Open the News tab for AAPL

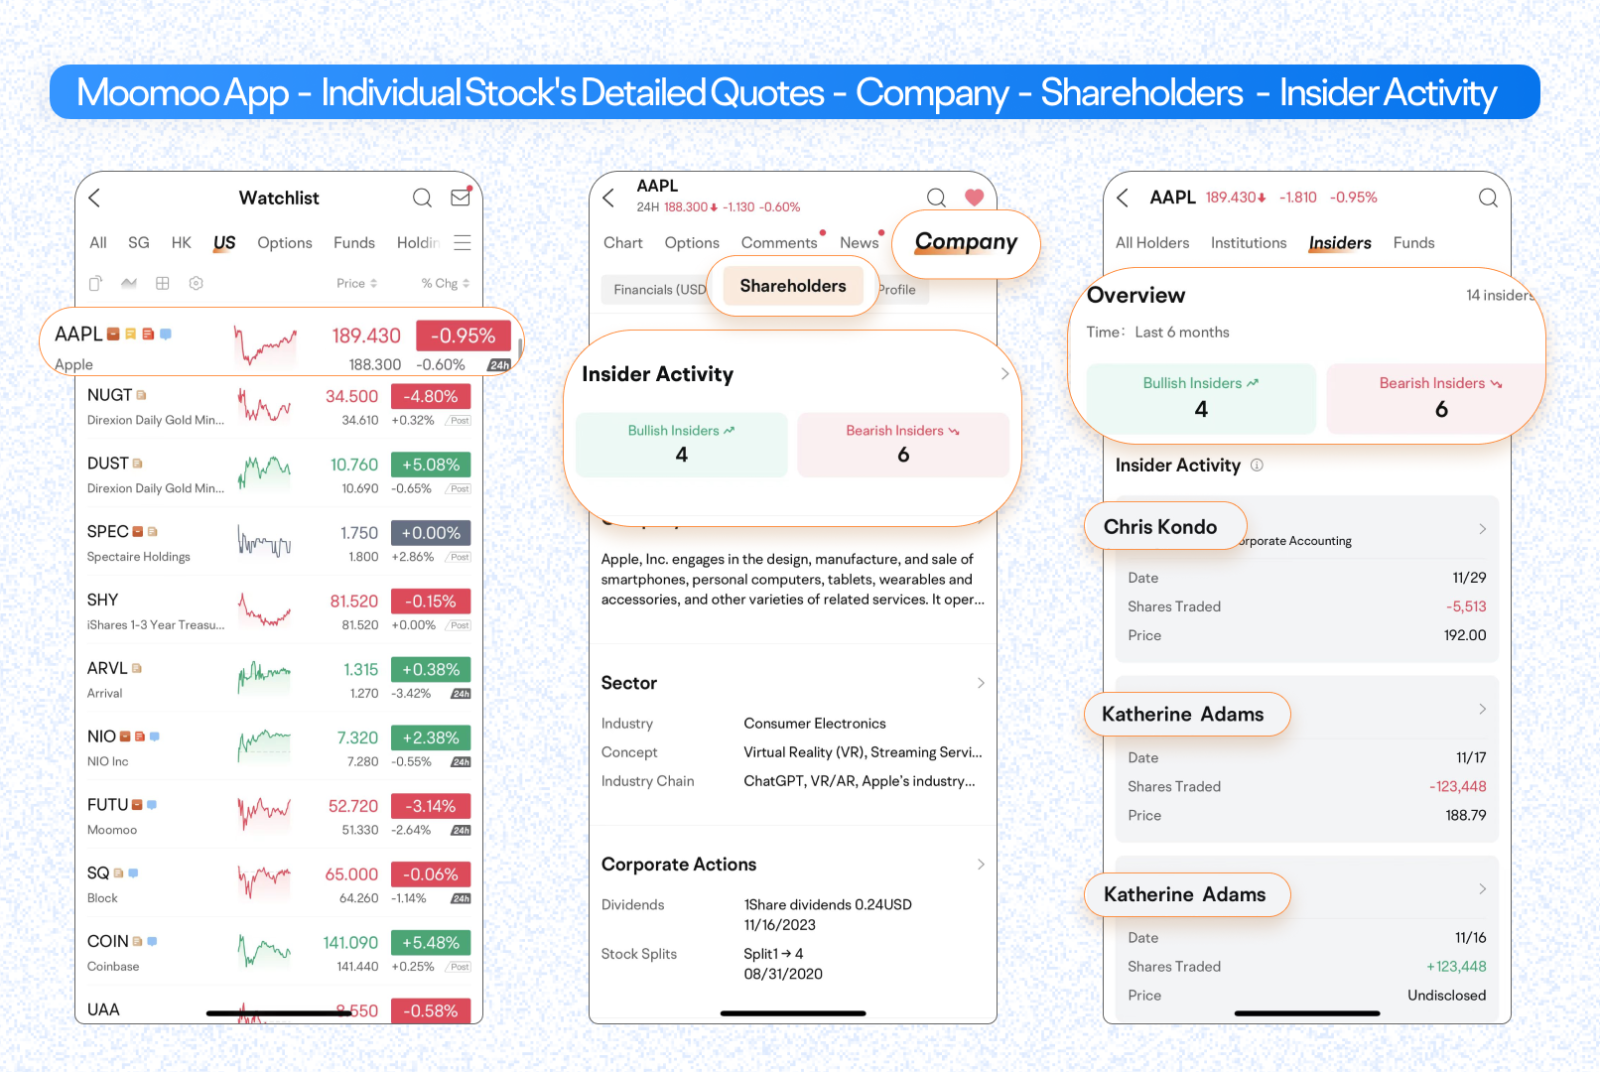[859, 243]
